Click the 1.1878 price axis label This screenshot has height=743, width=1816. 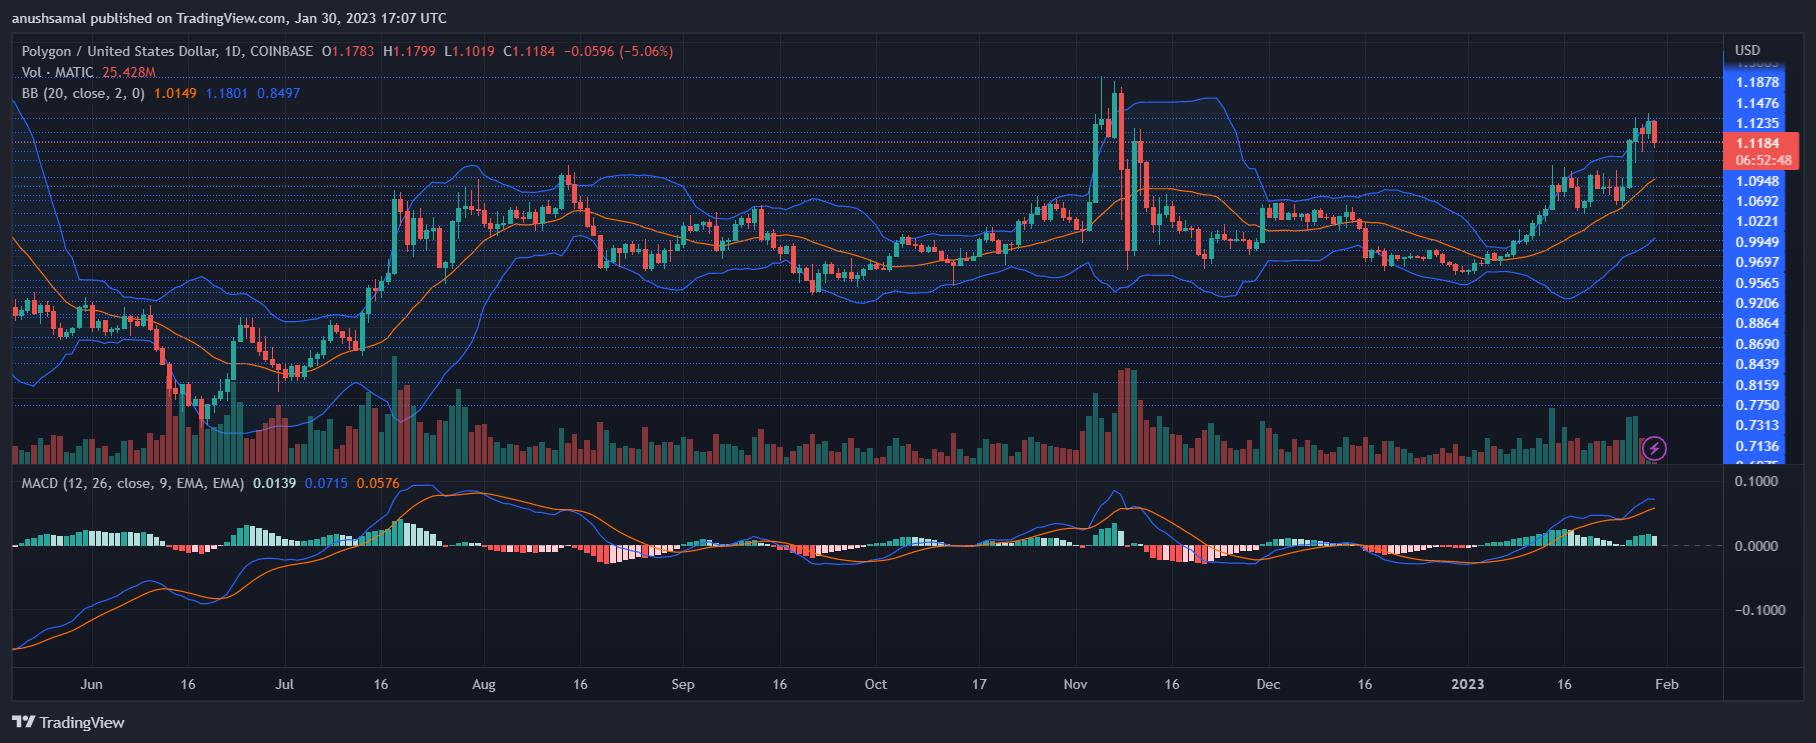tap(1757, 82)
